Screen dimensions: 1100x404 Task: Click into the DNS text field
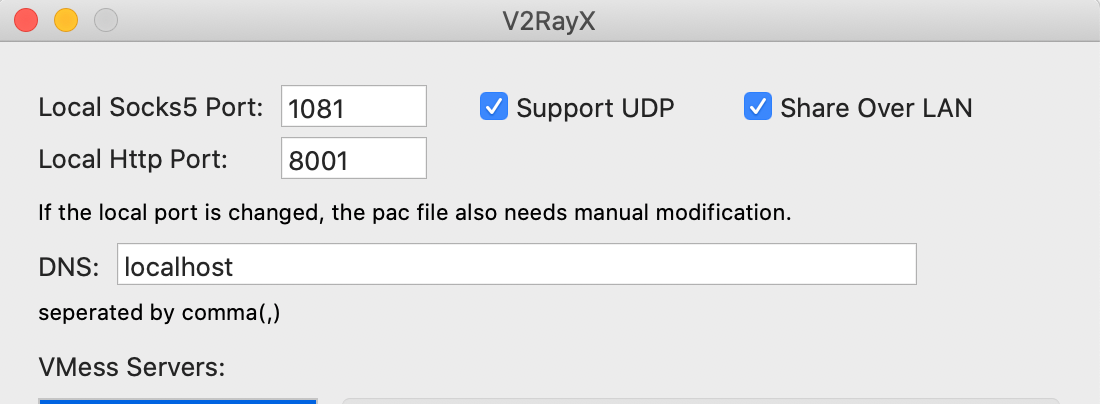click(x=516, y=266)
